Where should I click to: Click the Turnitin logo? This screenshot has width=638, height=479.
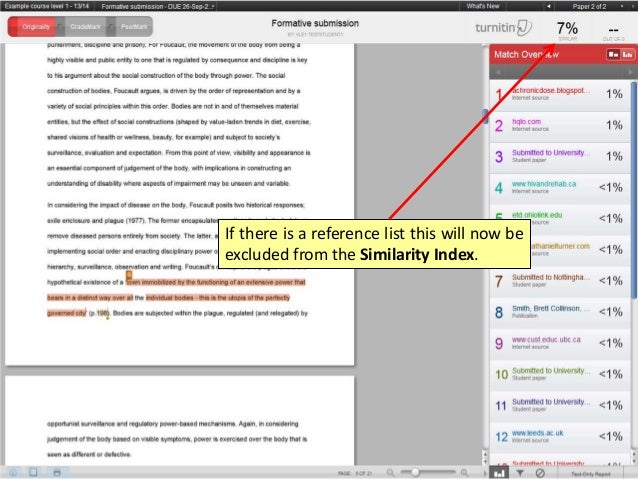[x=503, y=28]
